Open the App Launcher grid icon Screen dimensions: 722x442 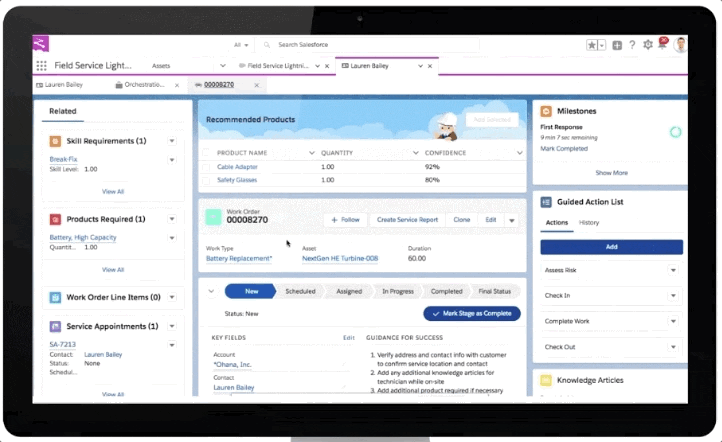[x=42, y=65]
